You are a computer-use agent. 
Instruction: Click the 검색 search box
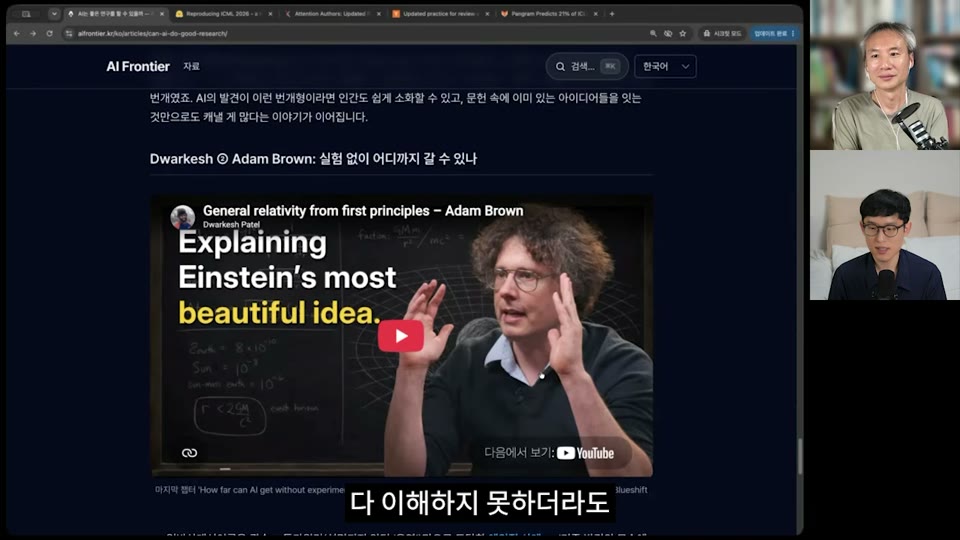[x=587, y=66]
